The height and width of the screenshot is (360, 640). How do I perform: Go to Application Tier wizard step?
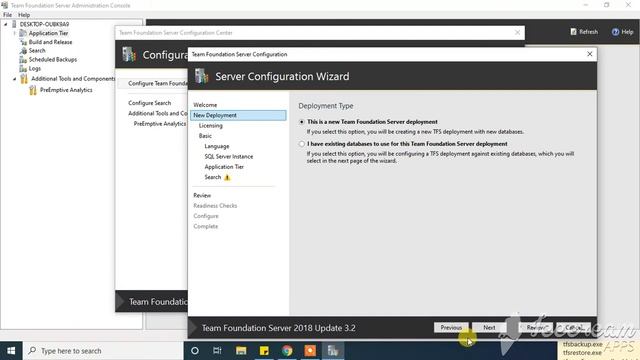coord(224,167)
